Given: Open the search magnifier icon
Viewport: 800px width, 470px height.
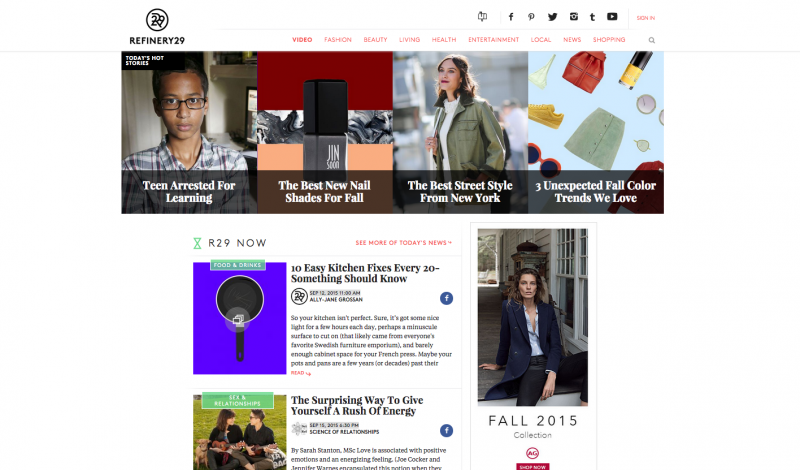Looking at the screenshot, I should 652,40.
